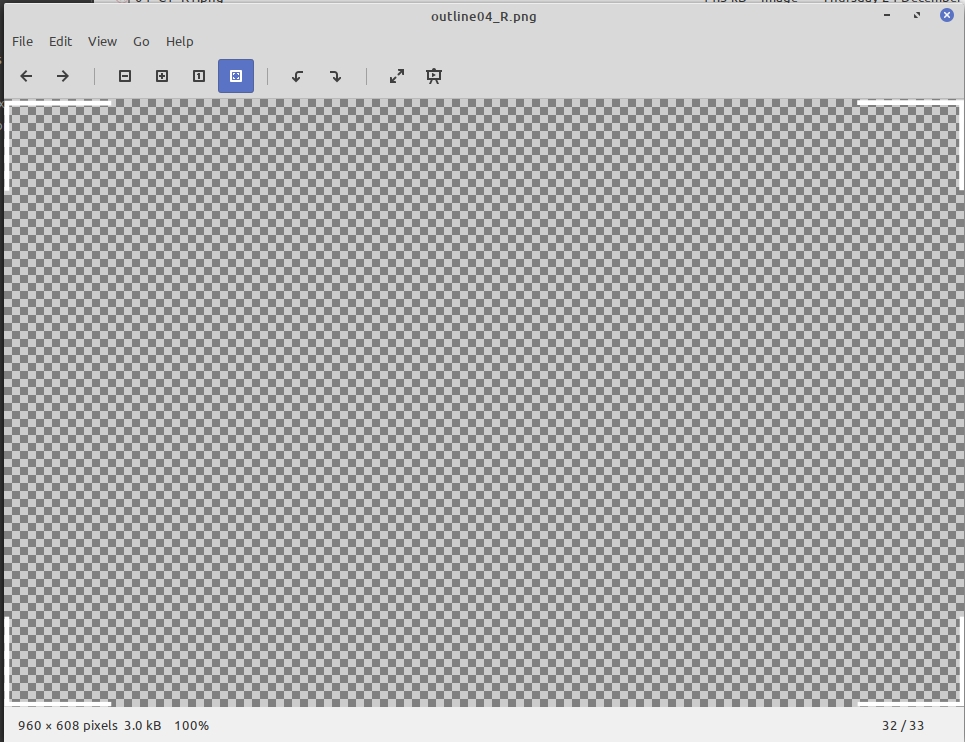Minimize the image viewer window
Viewport: 965px width, 742px height.
pos(888,15)
